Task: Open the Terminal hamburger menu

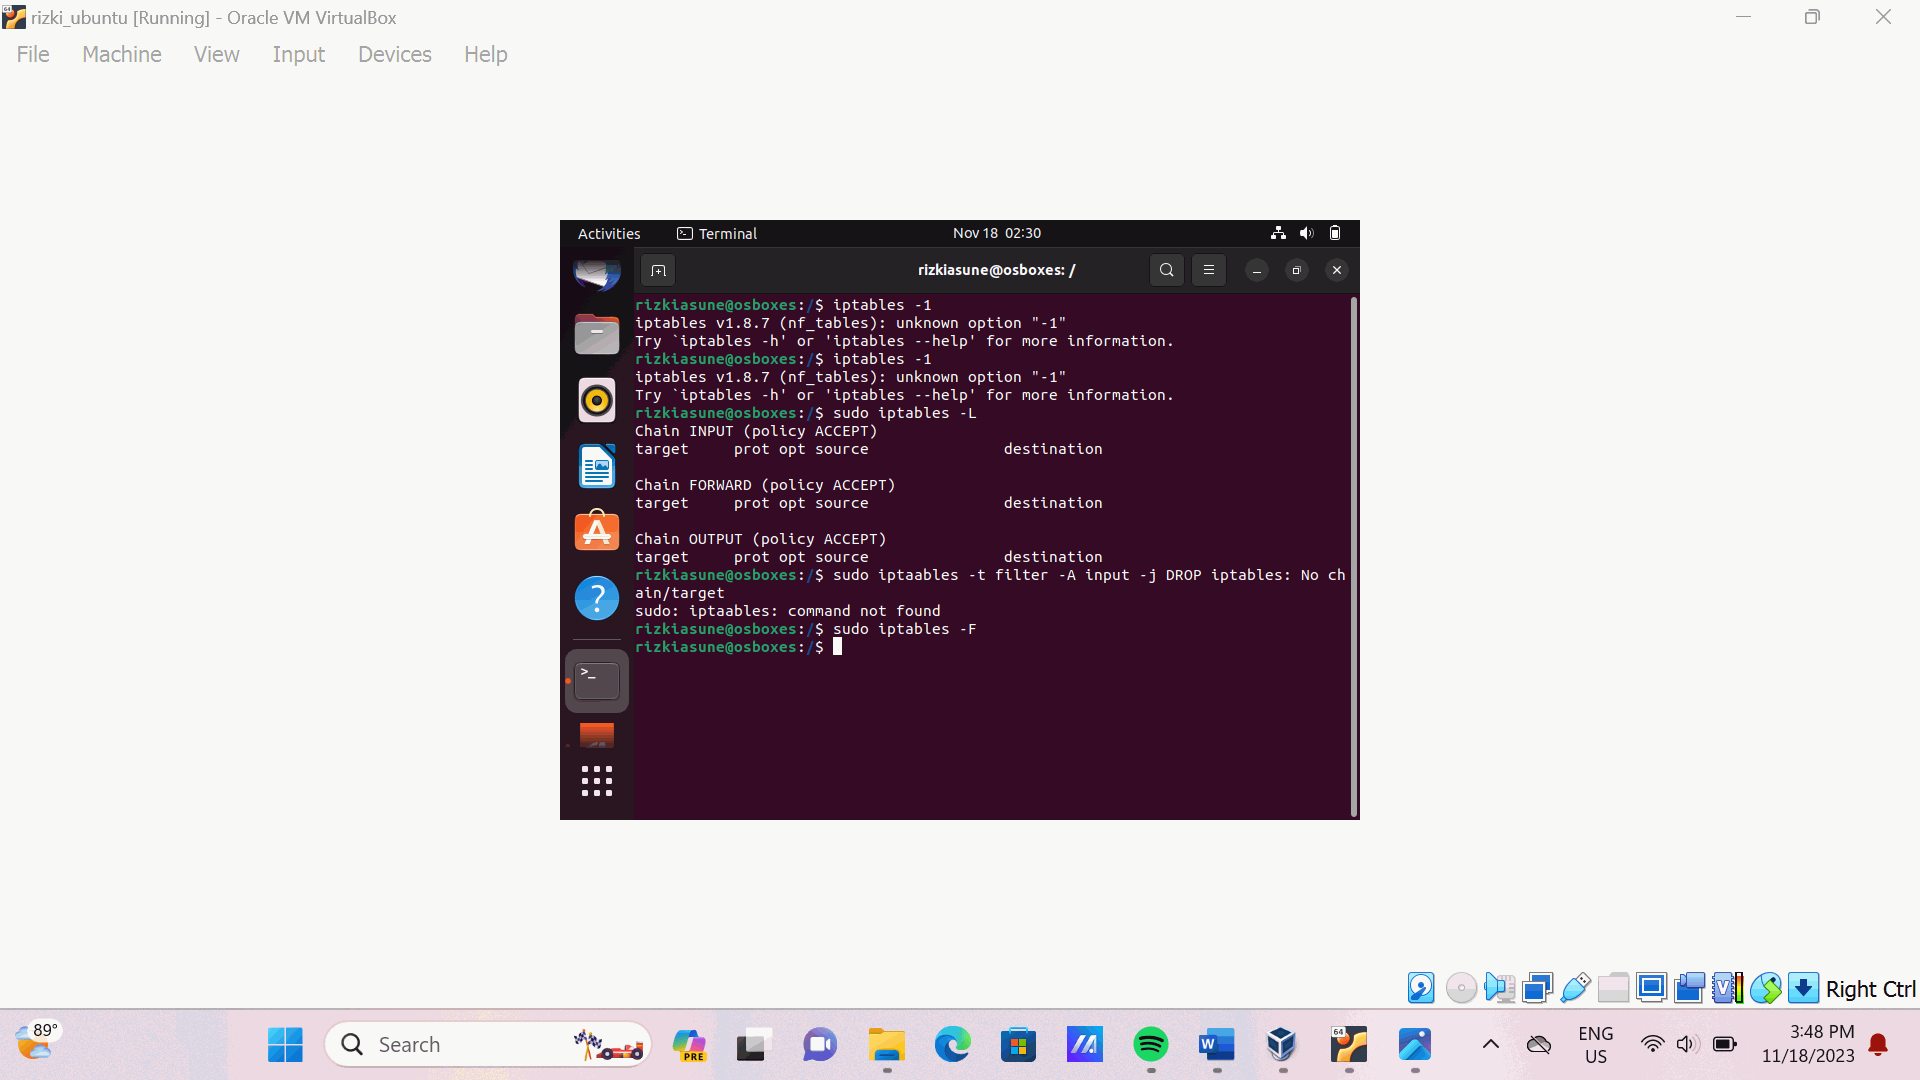Action: 1208,270
